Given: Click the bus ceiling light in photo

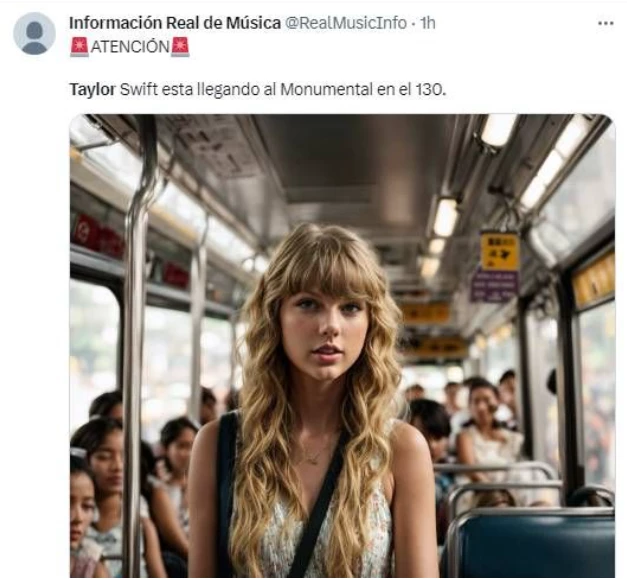Looking at the screenshot, I should [x=498, y=130].
